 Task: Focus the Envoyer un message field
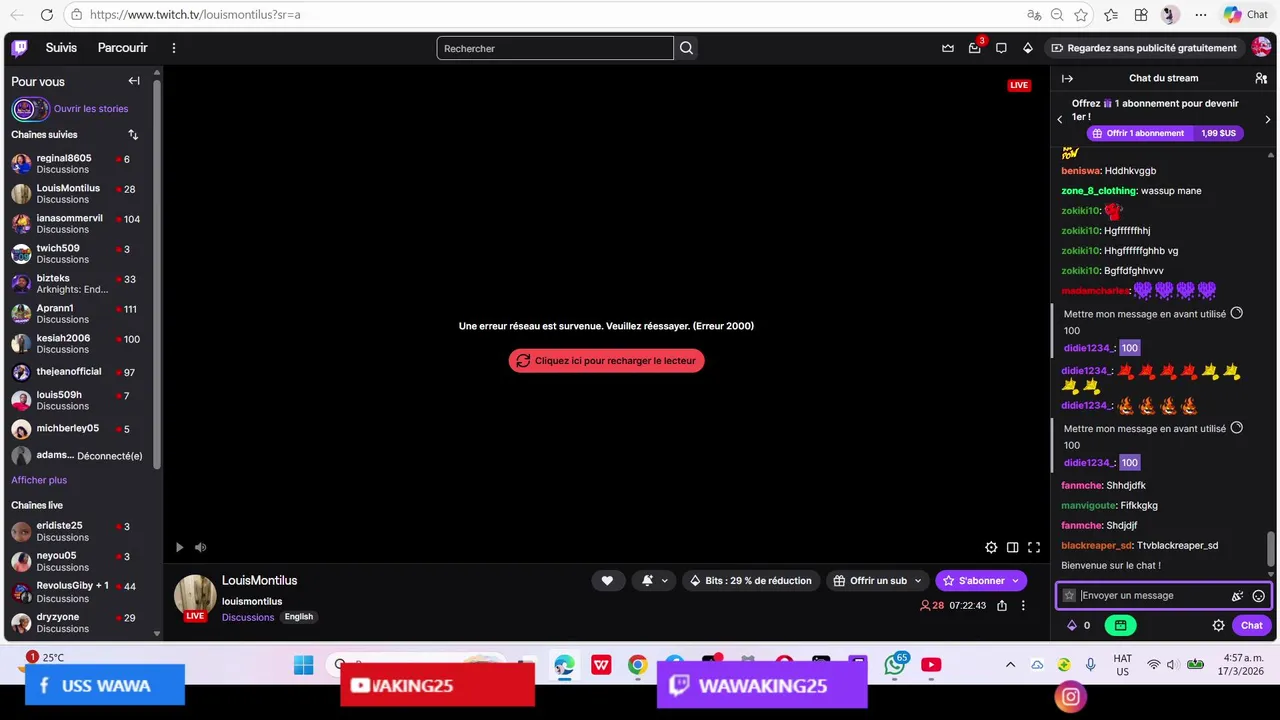click(x=1164, y=595)
